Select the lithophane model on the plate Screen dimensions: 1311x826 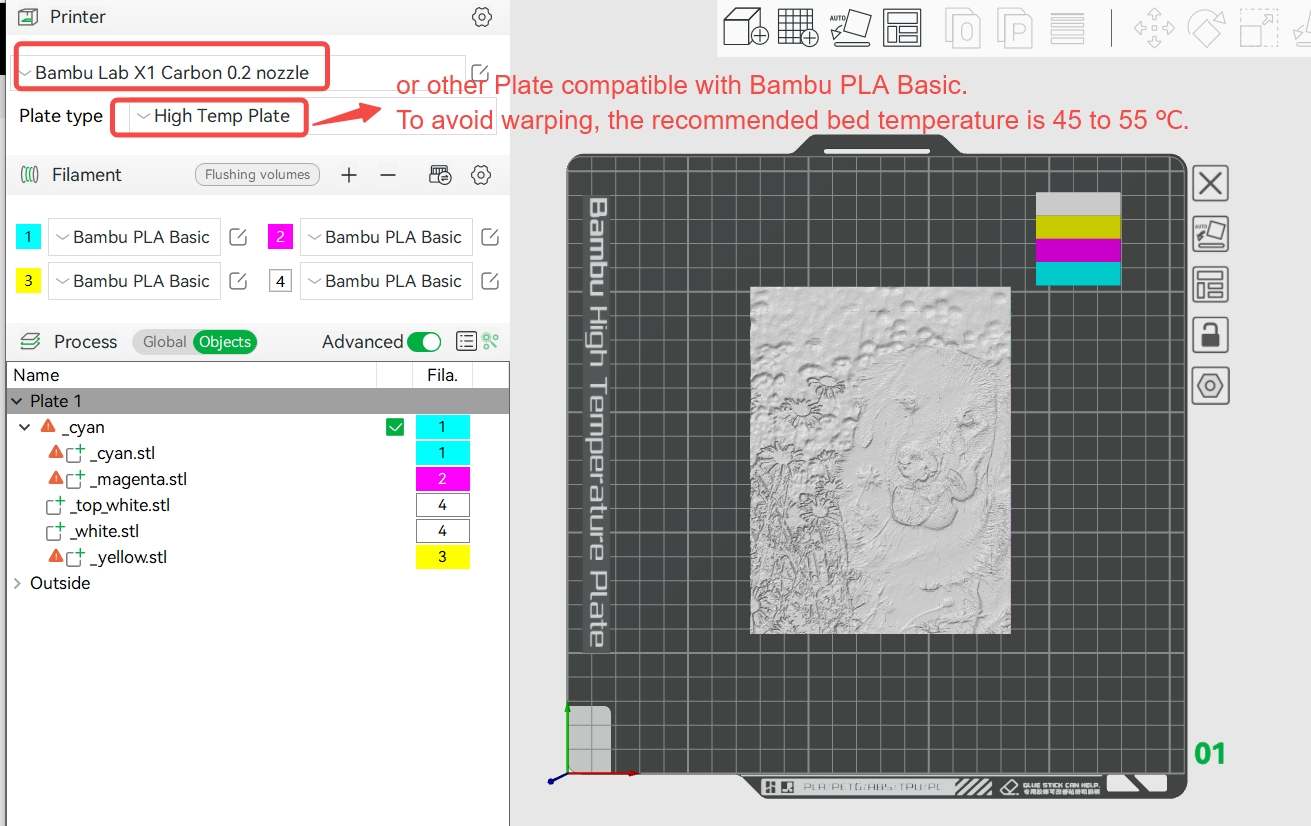(x=880, y=460)
